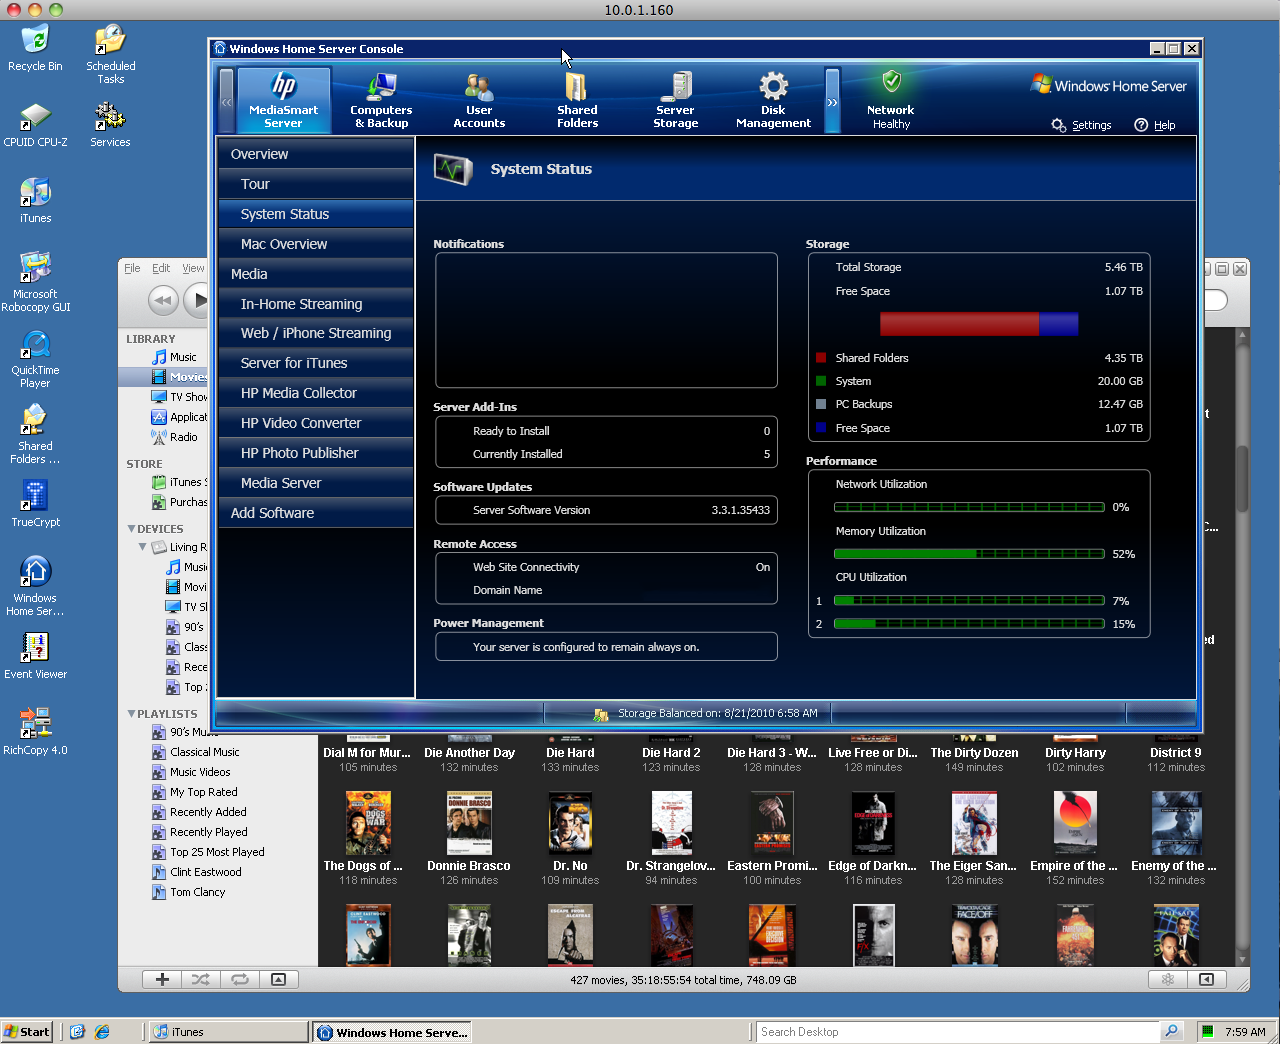This screenshot has height=1044, width=1280.
Task: Open Windows Home Server desktop icon
Action: [35, 587]
